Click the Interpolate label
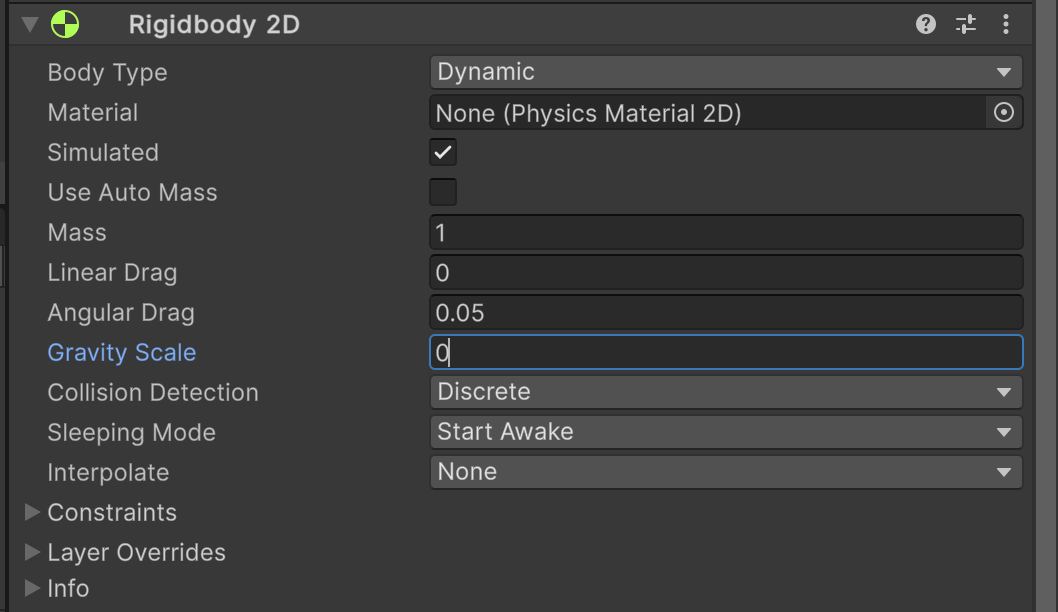This screenshot has height=612, width=1058. [108, 472]
